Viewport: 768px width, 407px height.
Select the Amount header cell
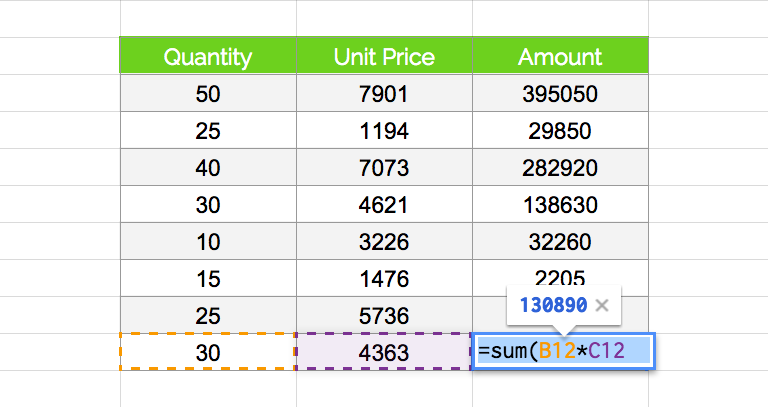[560, 56]
